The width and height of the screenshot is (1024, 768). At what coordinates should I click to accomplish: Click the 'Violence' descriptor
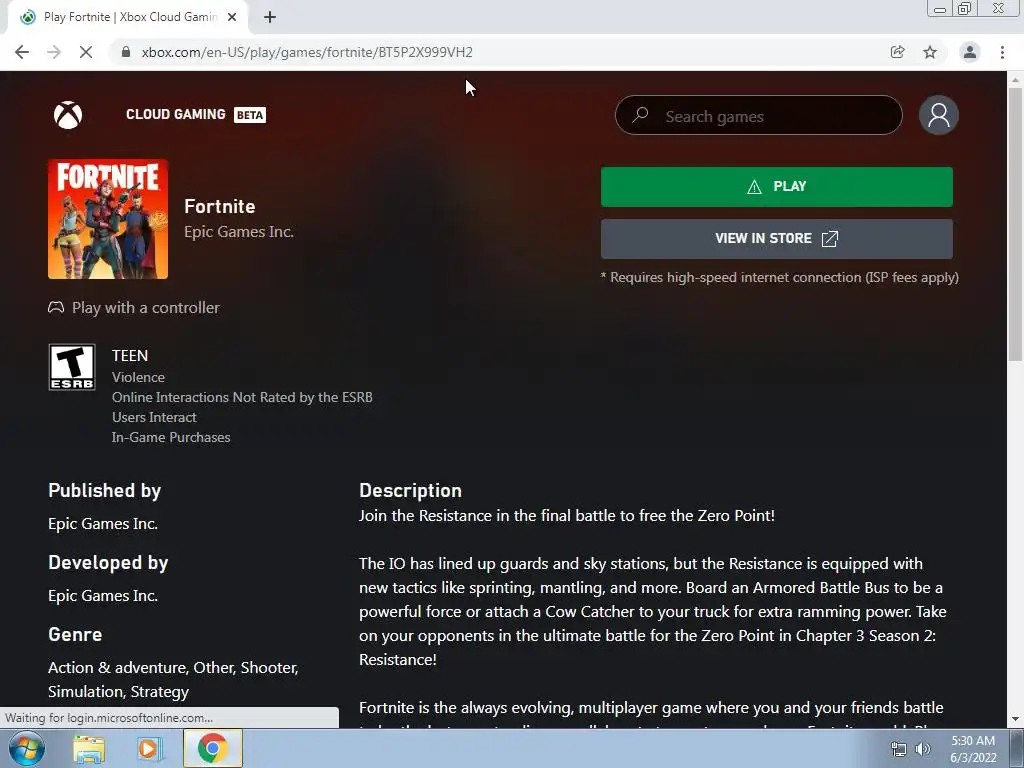138,377
